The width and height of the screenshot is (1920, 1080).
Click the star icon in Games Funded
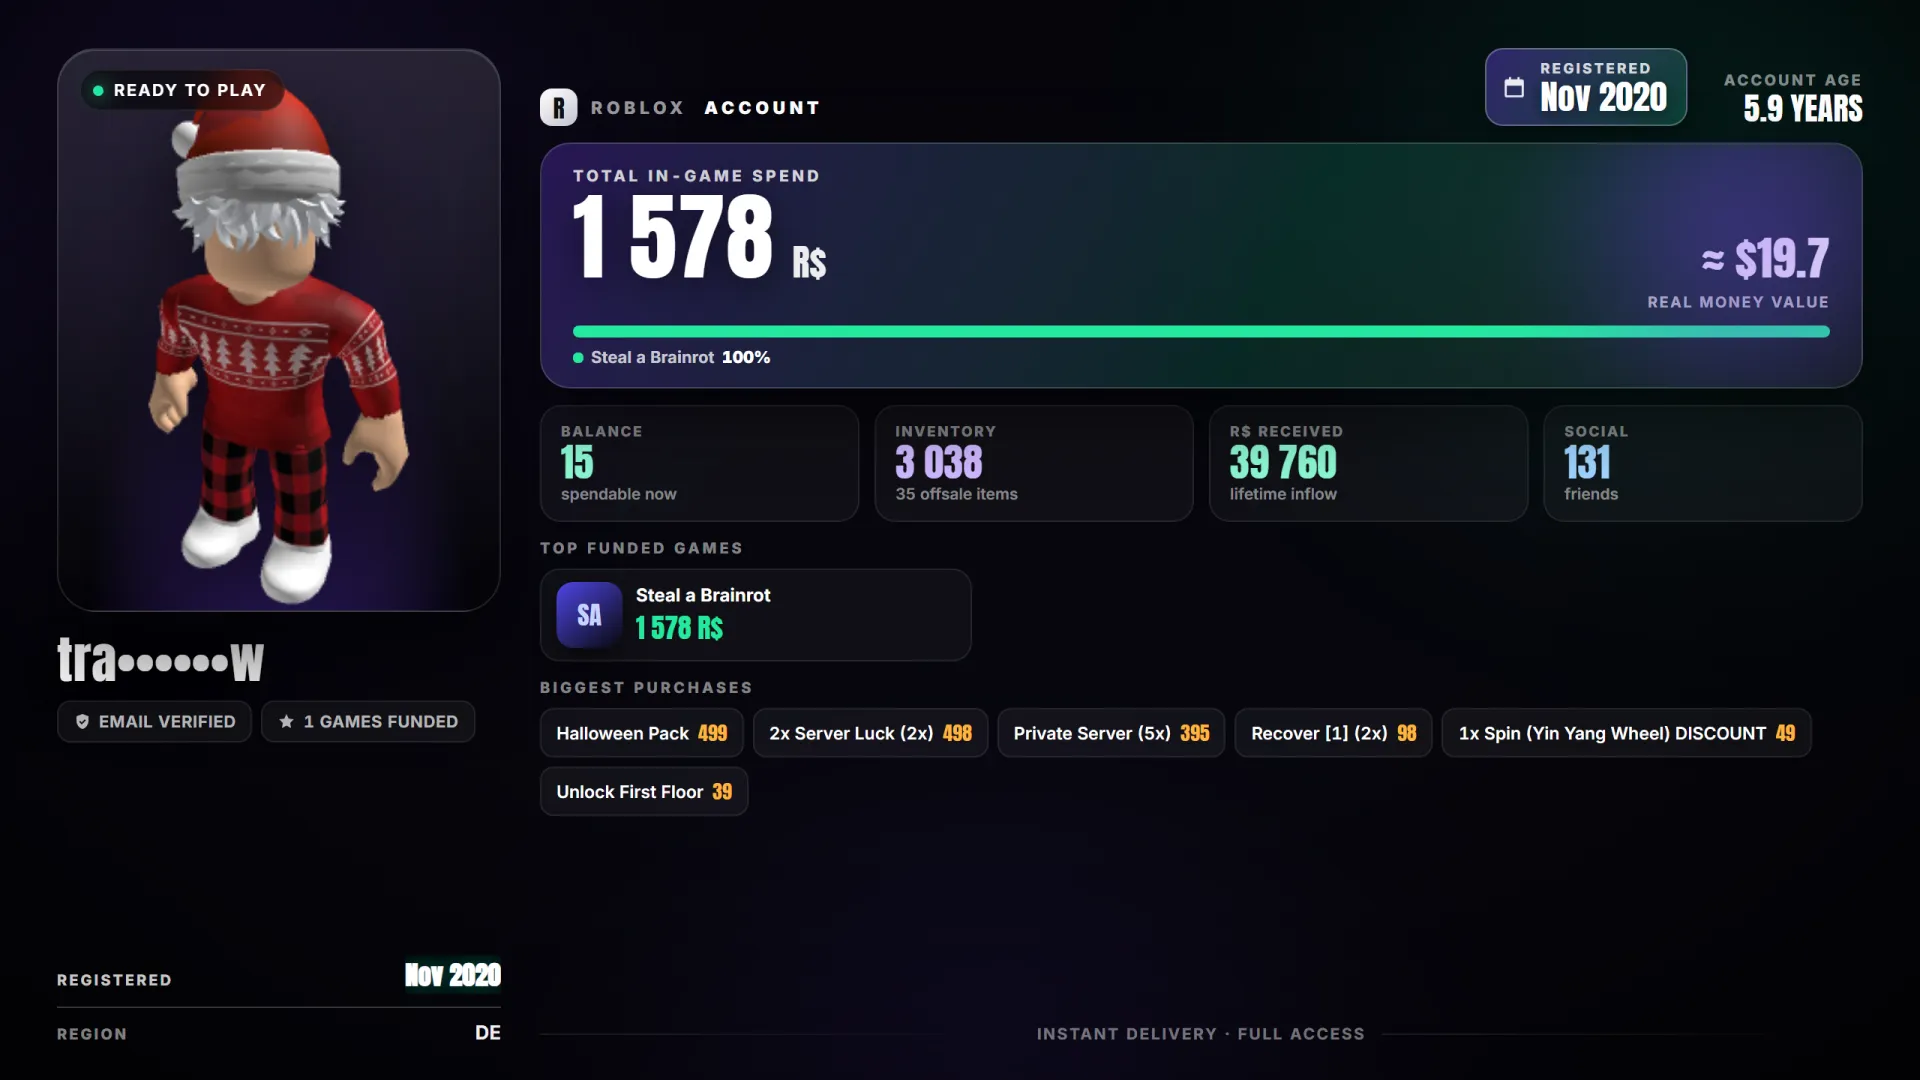286,722
